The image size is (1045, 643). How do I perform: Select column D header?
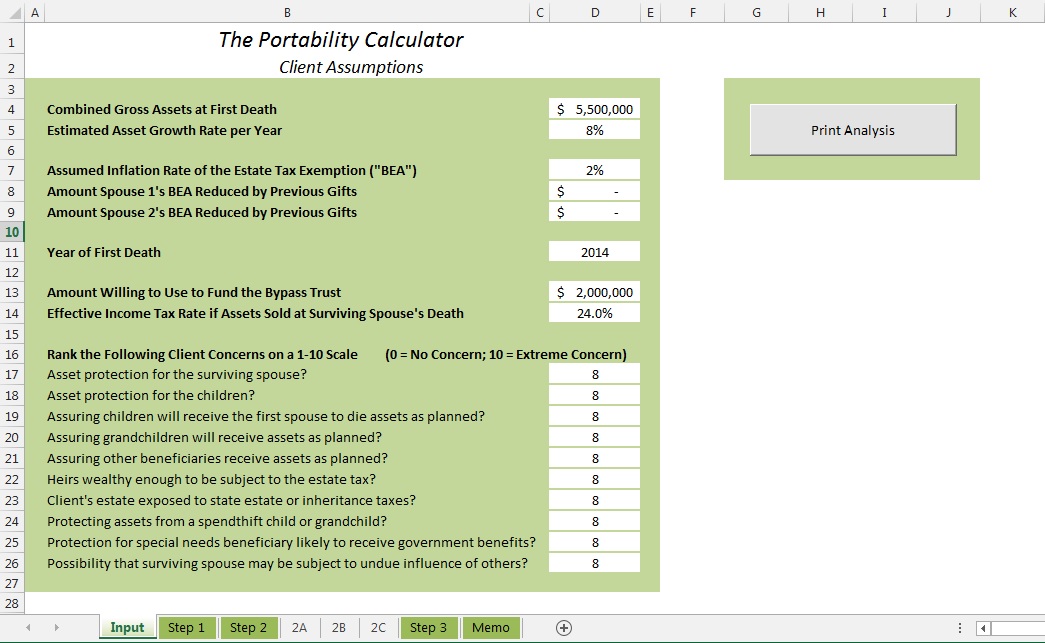click(x=594, y=13)
